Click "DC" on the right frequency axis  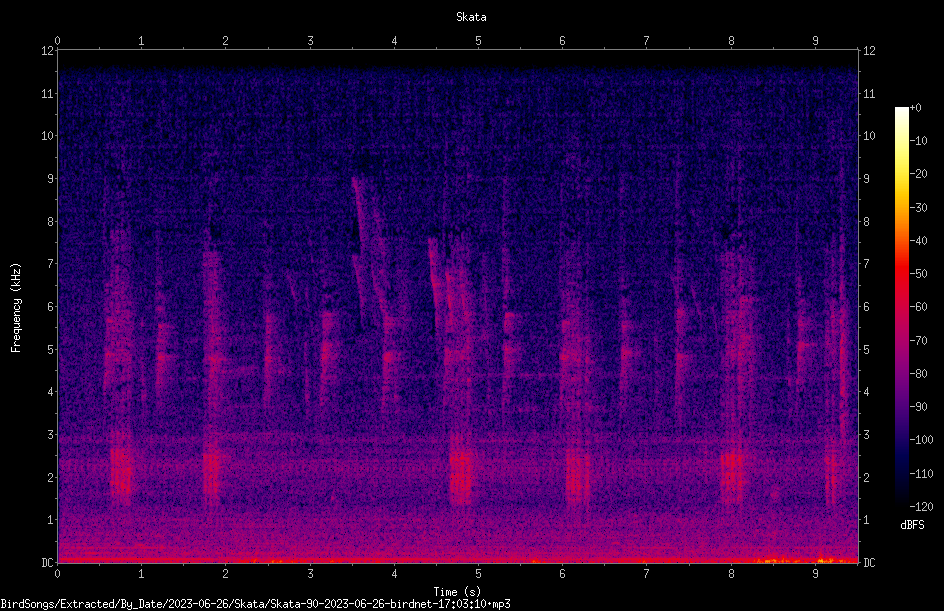(869, 563)
